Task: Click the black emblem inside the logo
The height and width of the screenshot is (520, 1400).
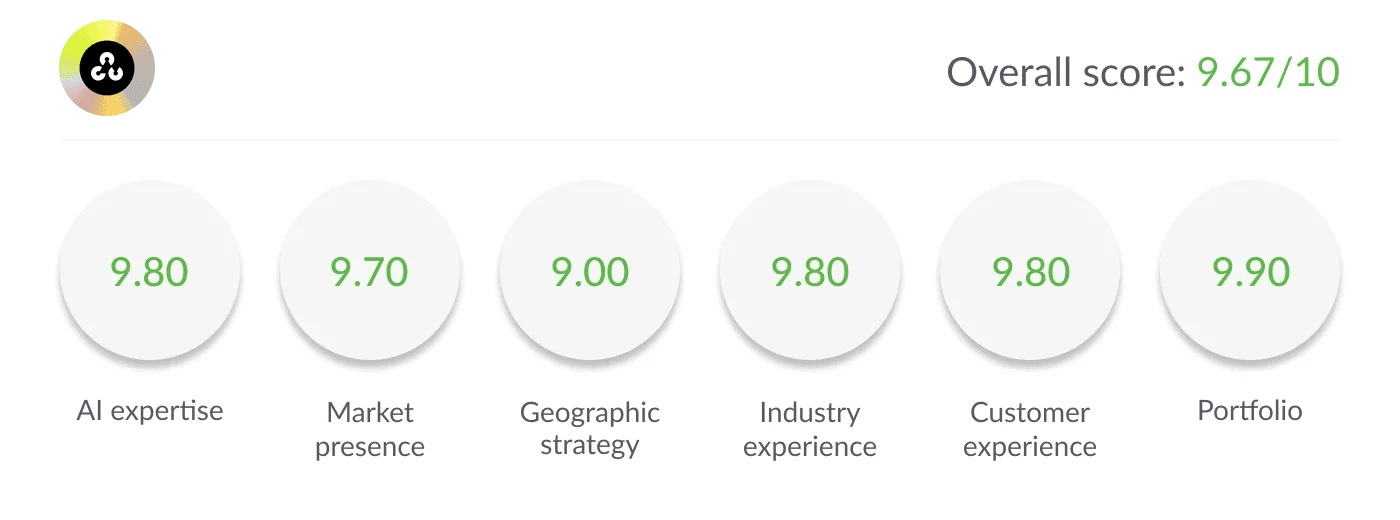Action: pyautogui.click(x=107, y=68)
